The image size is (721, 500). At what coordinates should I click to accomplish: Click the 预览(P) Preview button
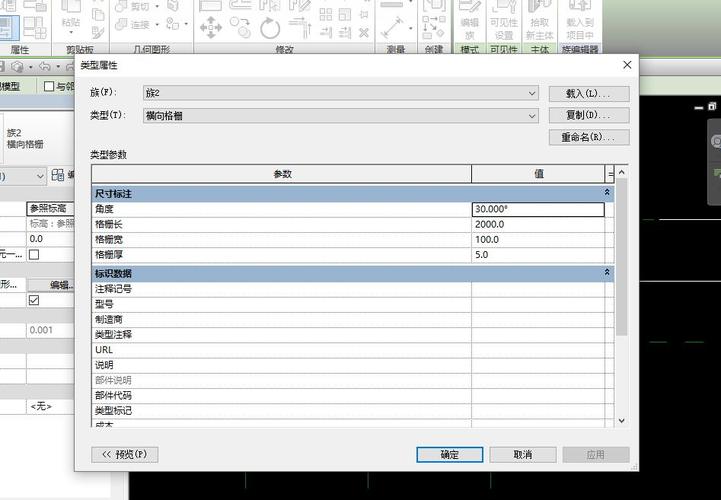[125, 454]
